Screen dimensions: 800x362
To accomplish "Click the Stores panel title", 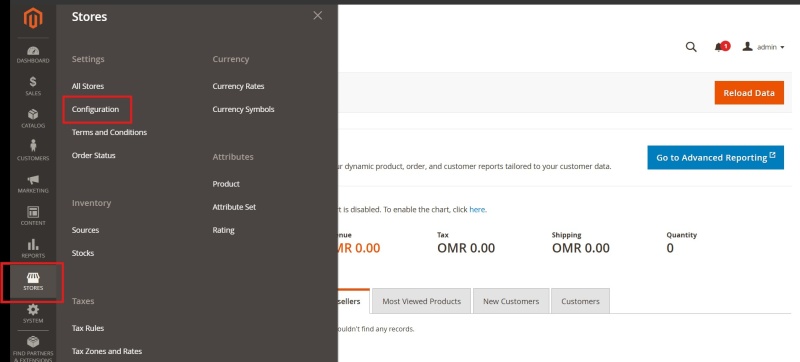I will [x=89, y=16].
